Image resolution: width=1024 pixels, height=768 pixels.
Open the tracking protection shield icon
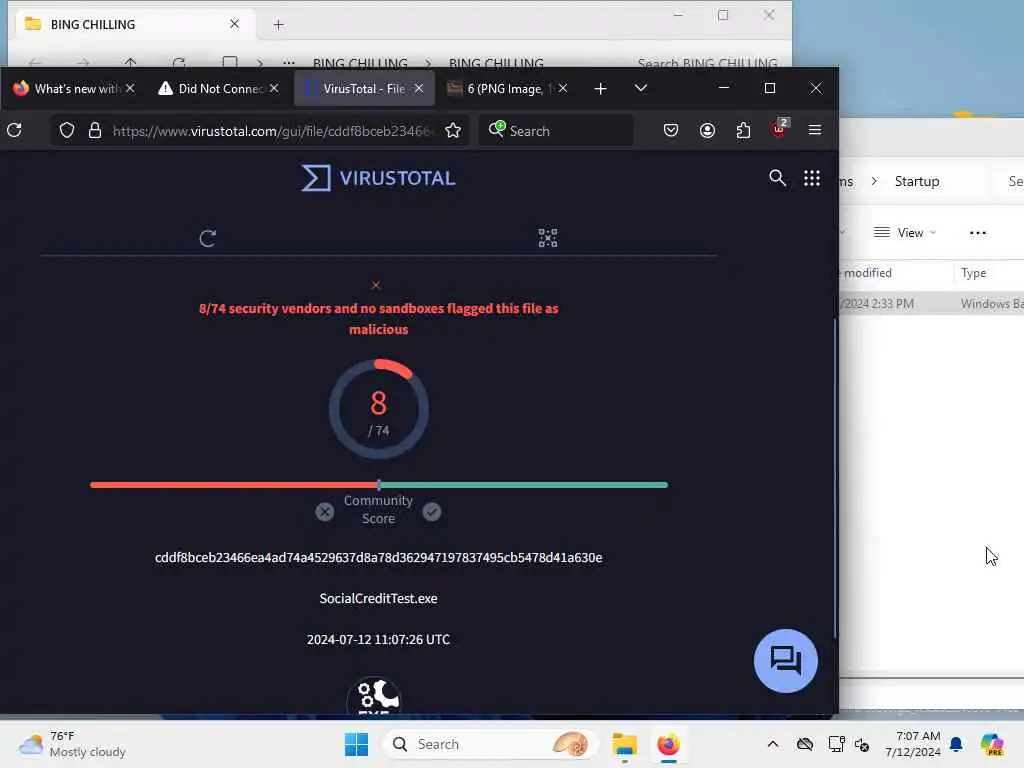[67, 130]
